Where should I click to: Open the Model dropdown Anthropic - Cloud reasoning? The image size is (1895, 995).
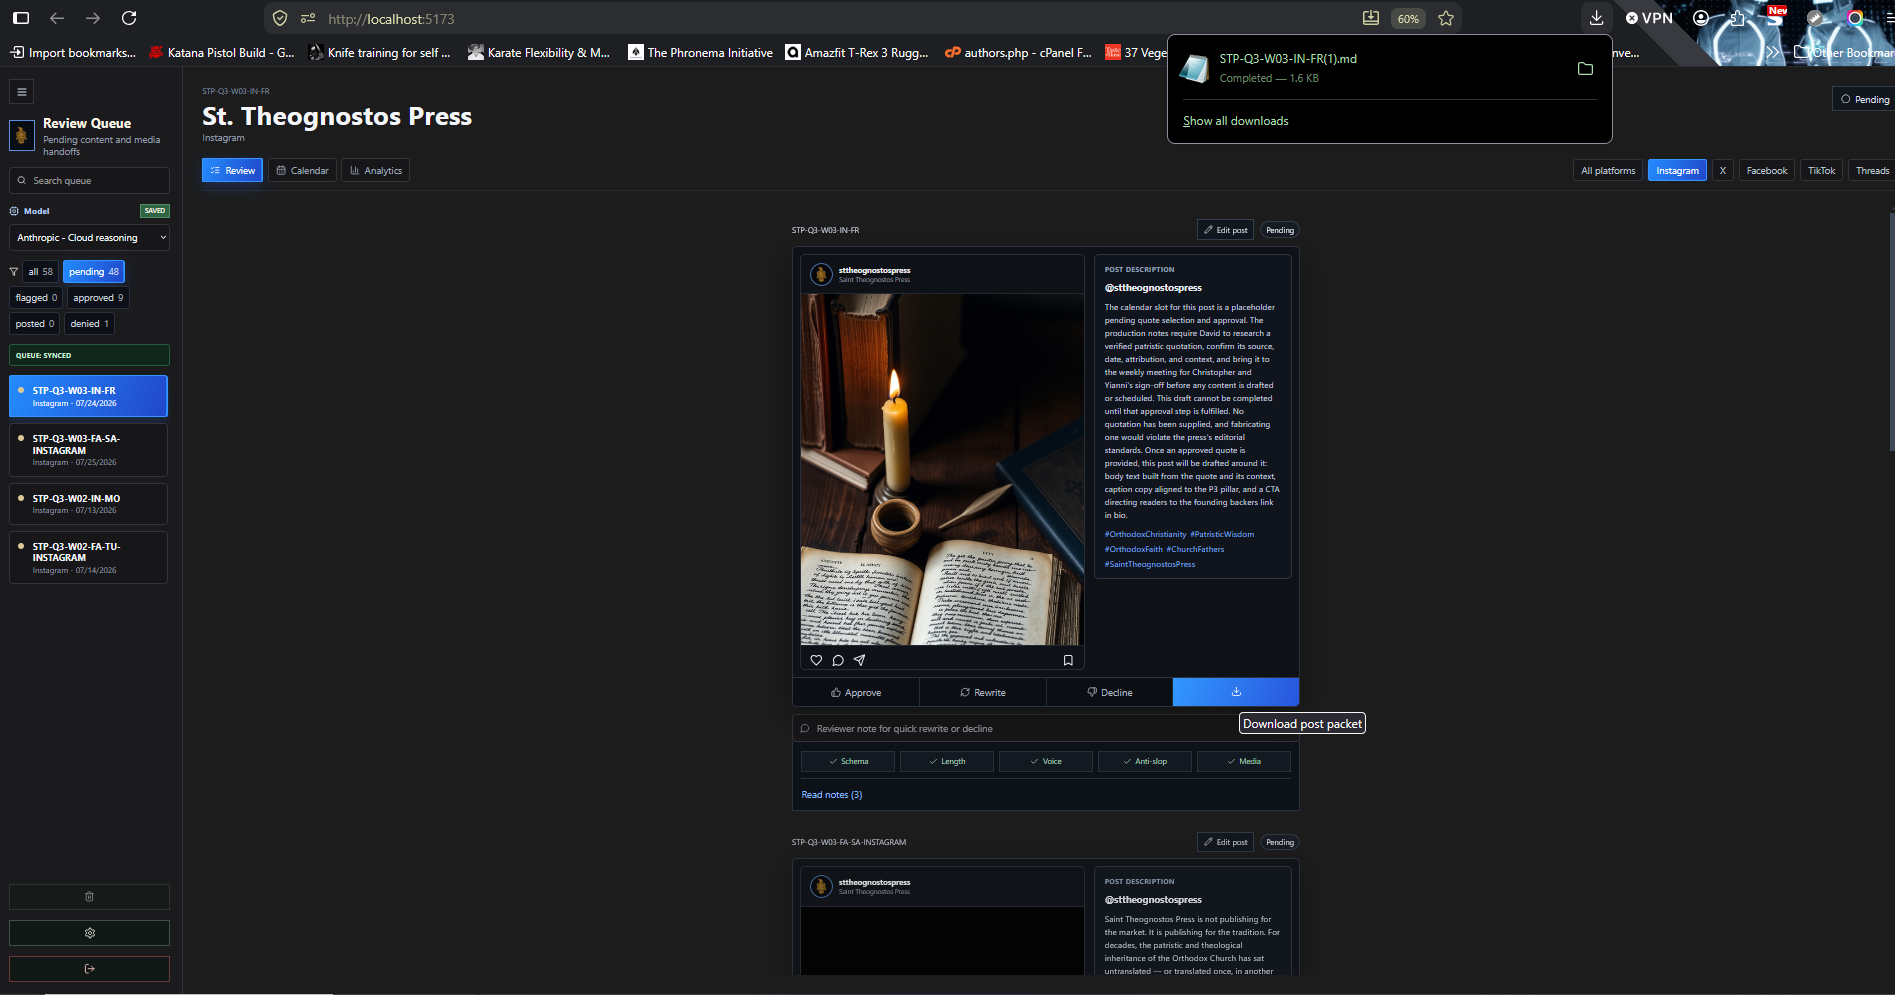[89, 238]
